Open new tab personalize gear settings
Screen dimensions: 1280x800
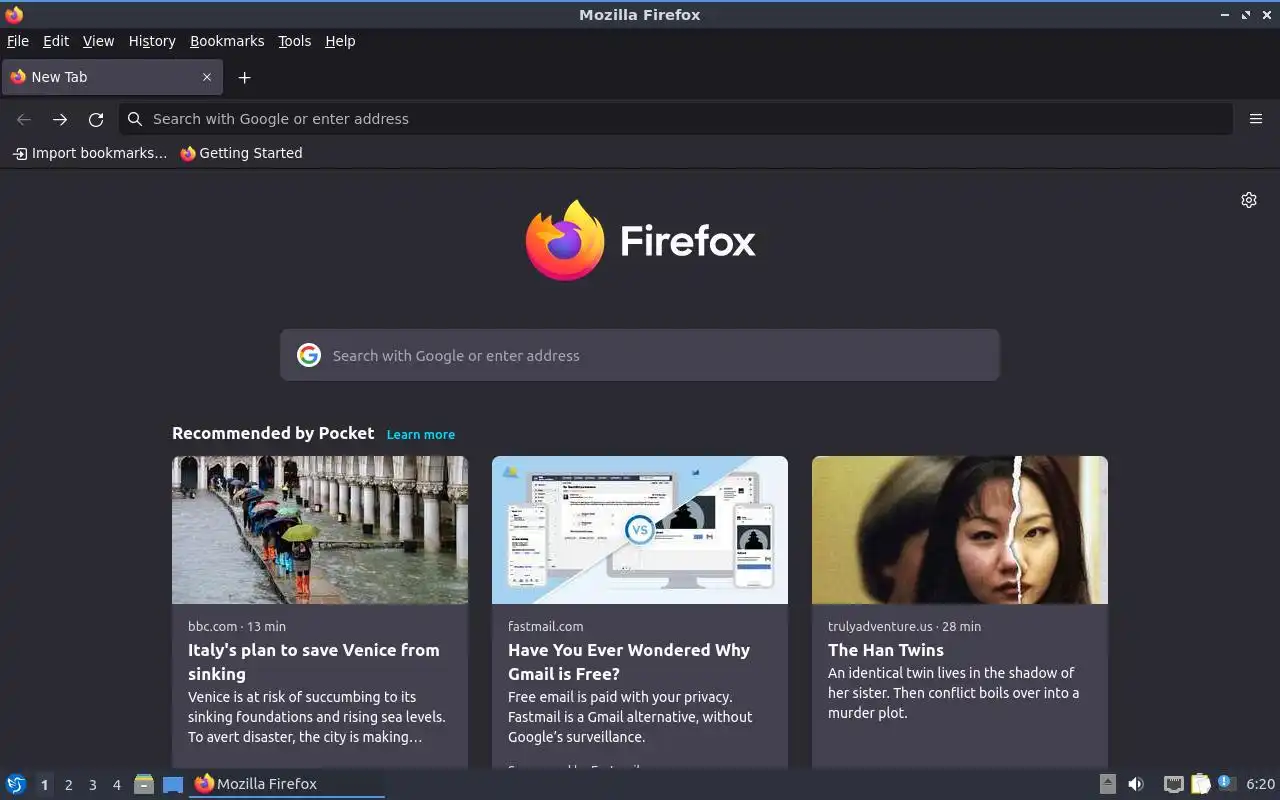pyautogui.click(x=1249, y=200)
